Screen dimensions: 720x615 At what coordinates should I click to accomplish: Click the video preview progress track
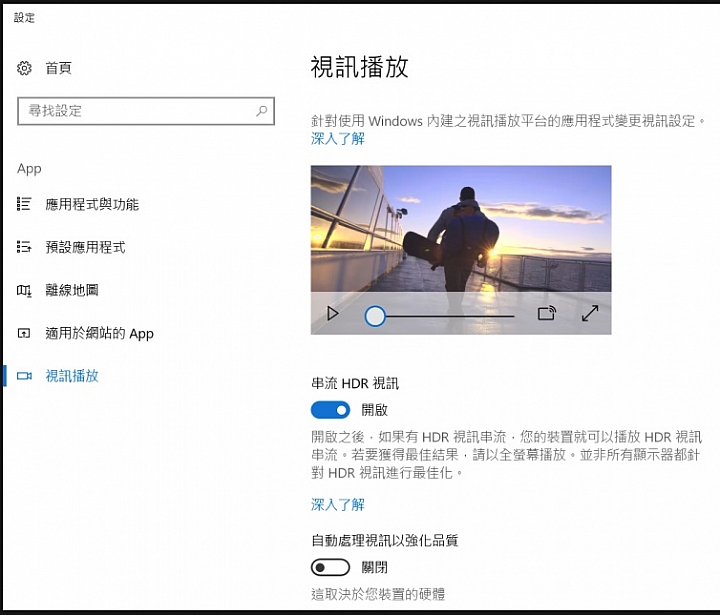(x=450, y=316)
